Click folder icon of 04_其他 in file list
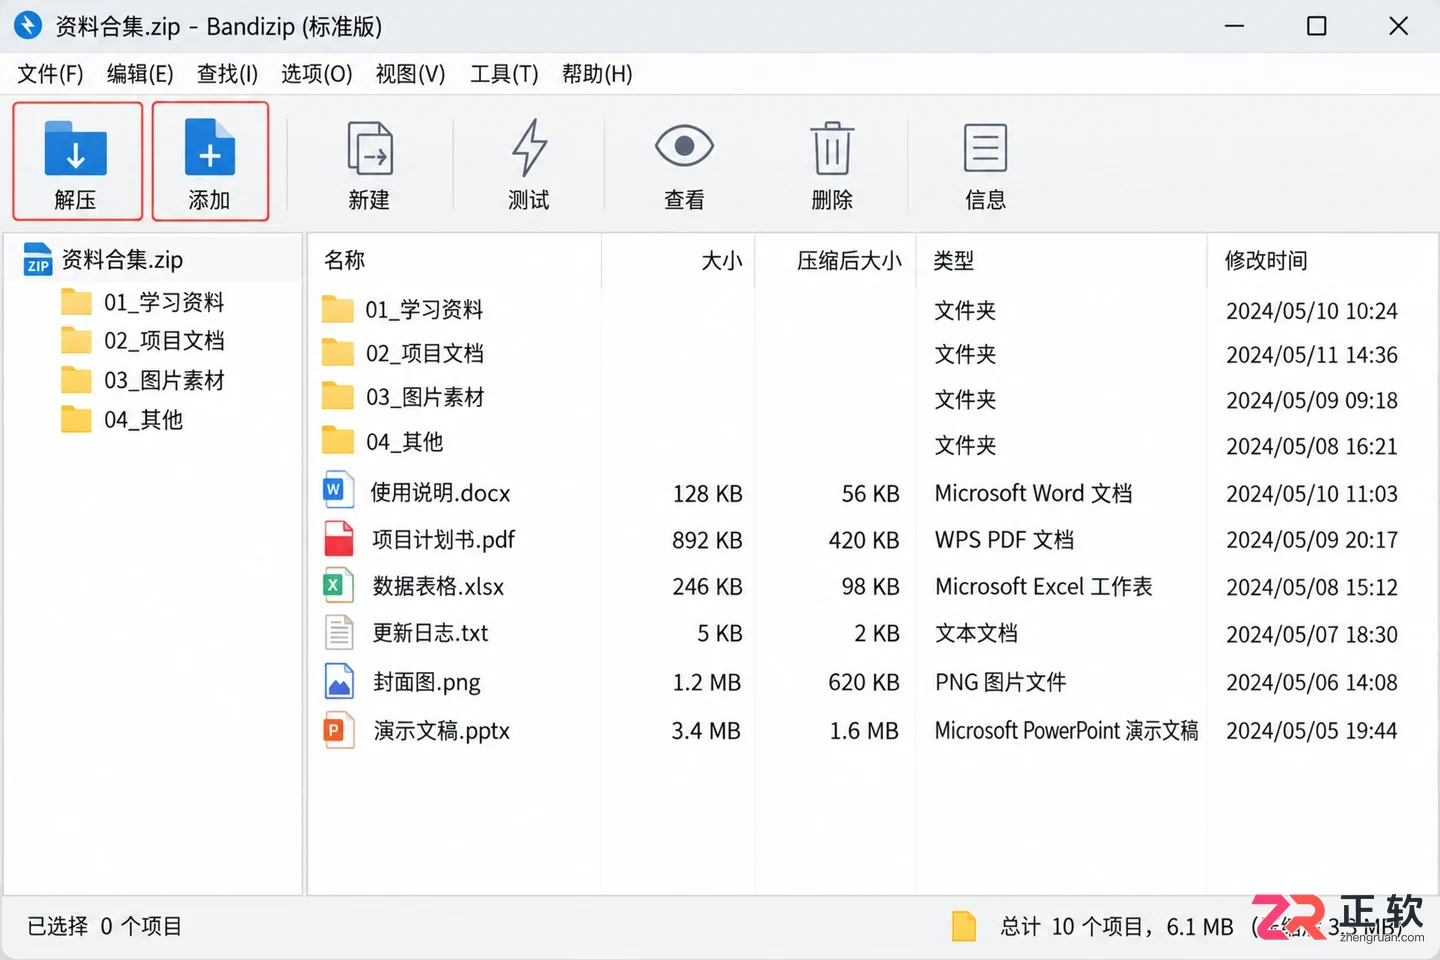Screen dimensions: 1440x960 [338, 440]
